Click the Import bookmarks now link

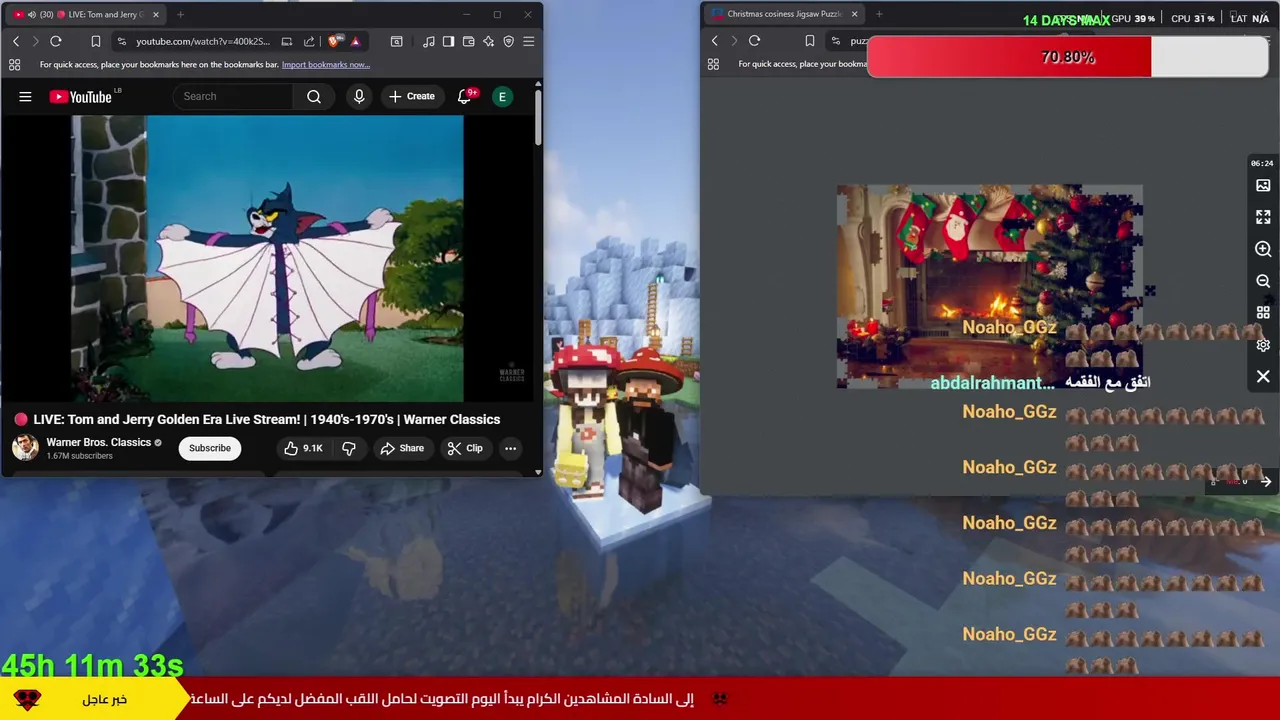(x=326, y=65)
